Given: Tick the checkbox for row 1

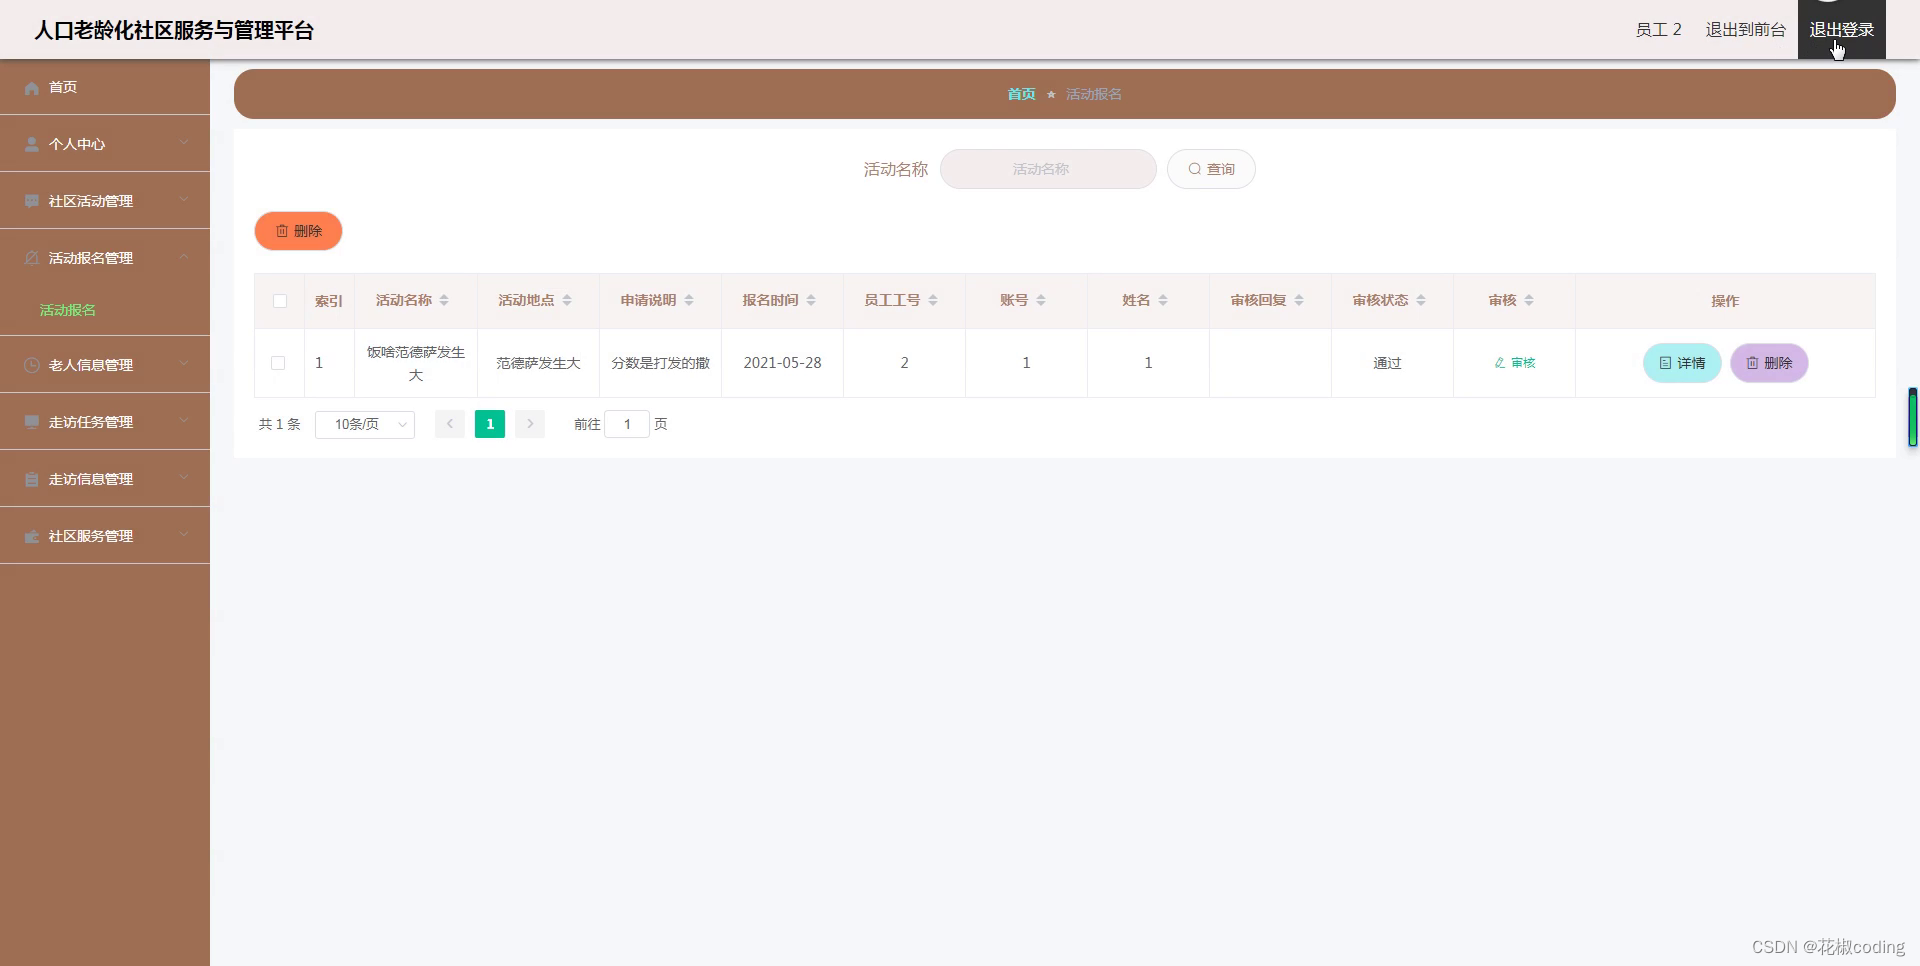Looking at the screenshot, I should point(278,364).
